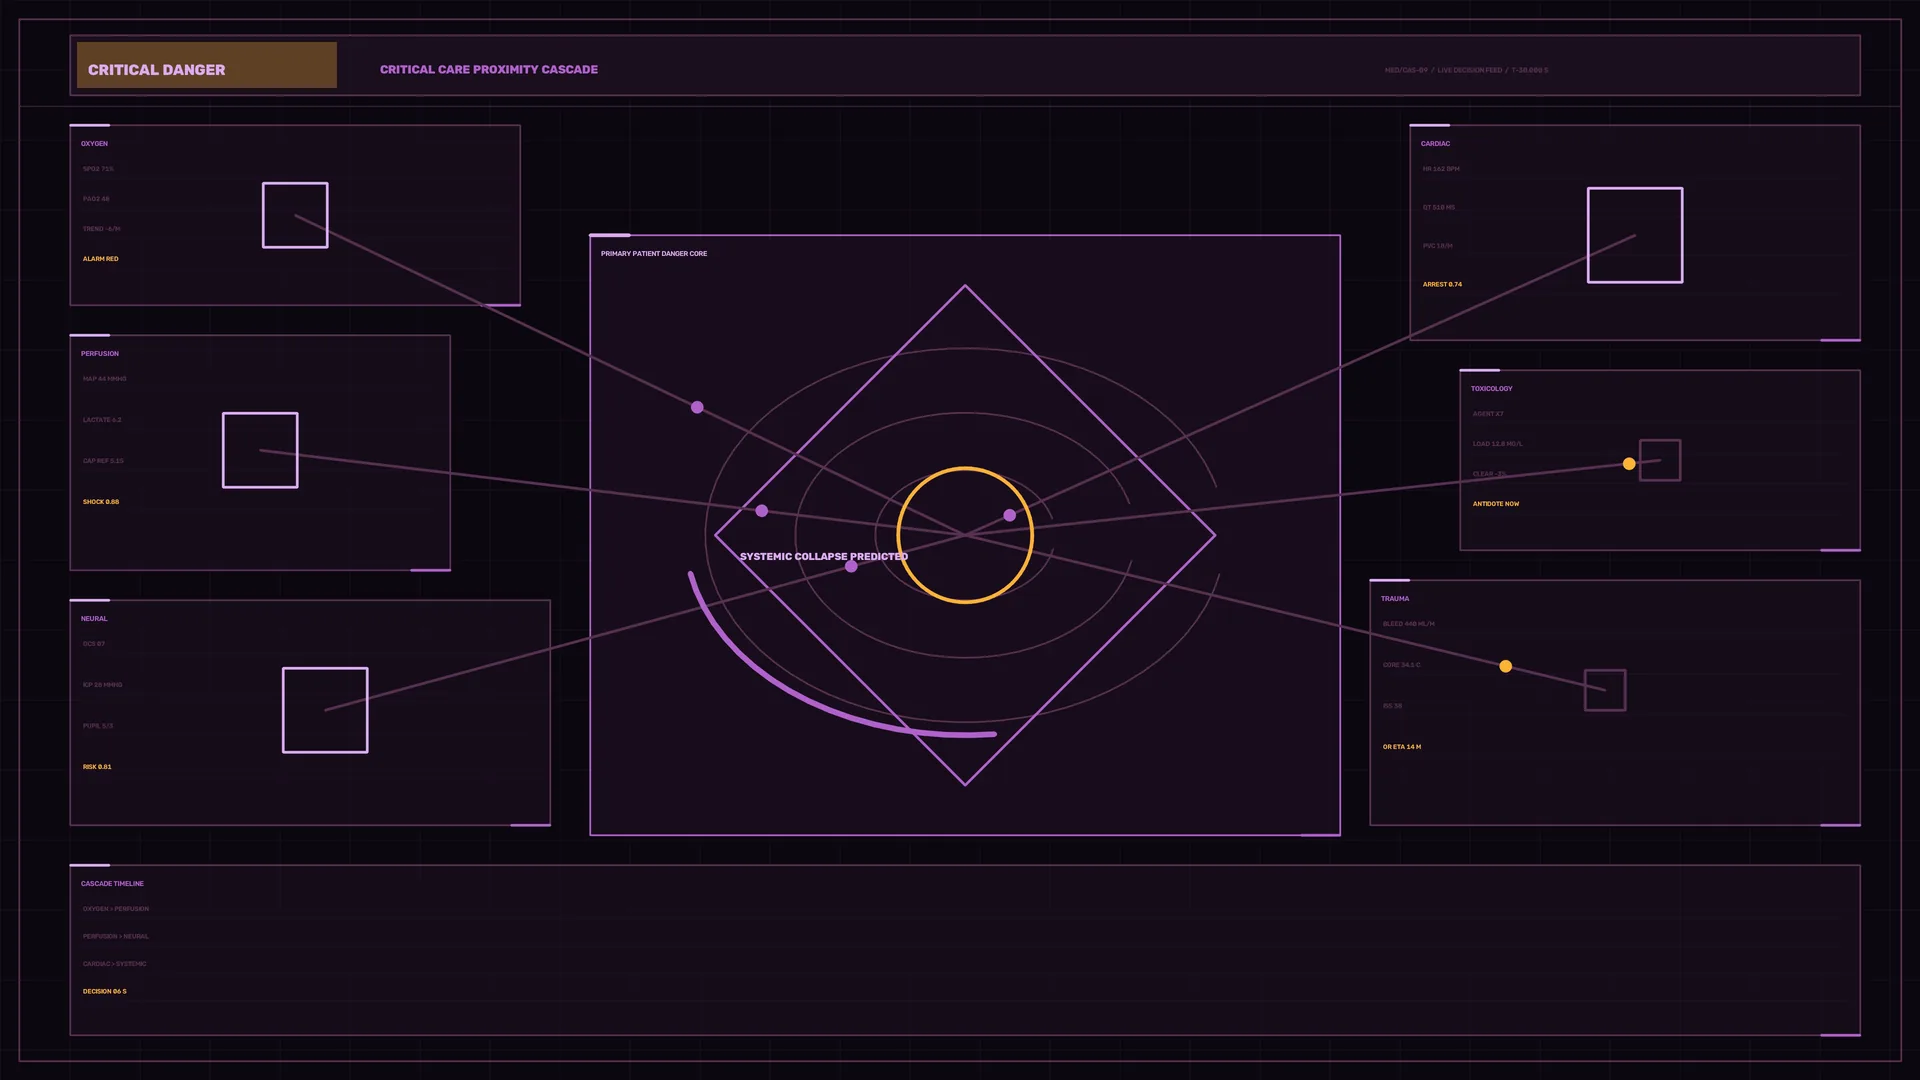Select the Cardiac panel square node

pos(1635,235)
